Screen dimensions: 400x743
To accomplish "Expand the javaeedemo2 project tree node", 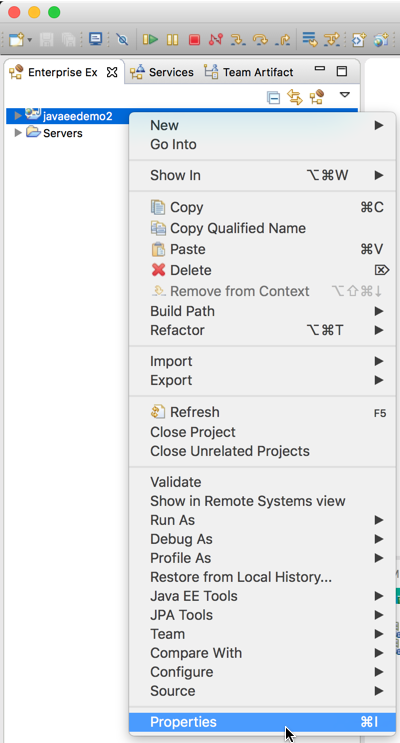I will pyautogui.click(x=18, y=116).
